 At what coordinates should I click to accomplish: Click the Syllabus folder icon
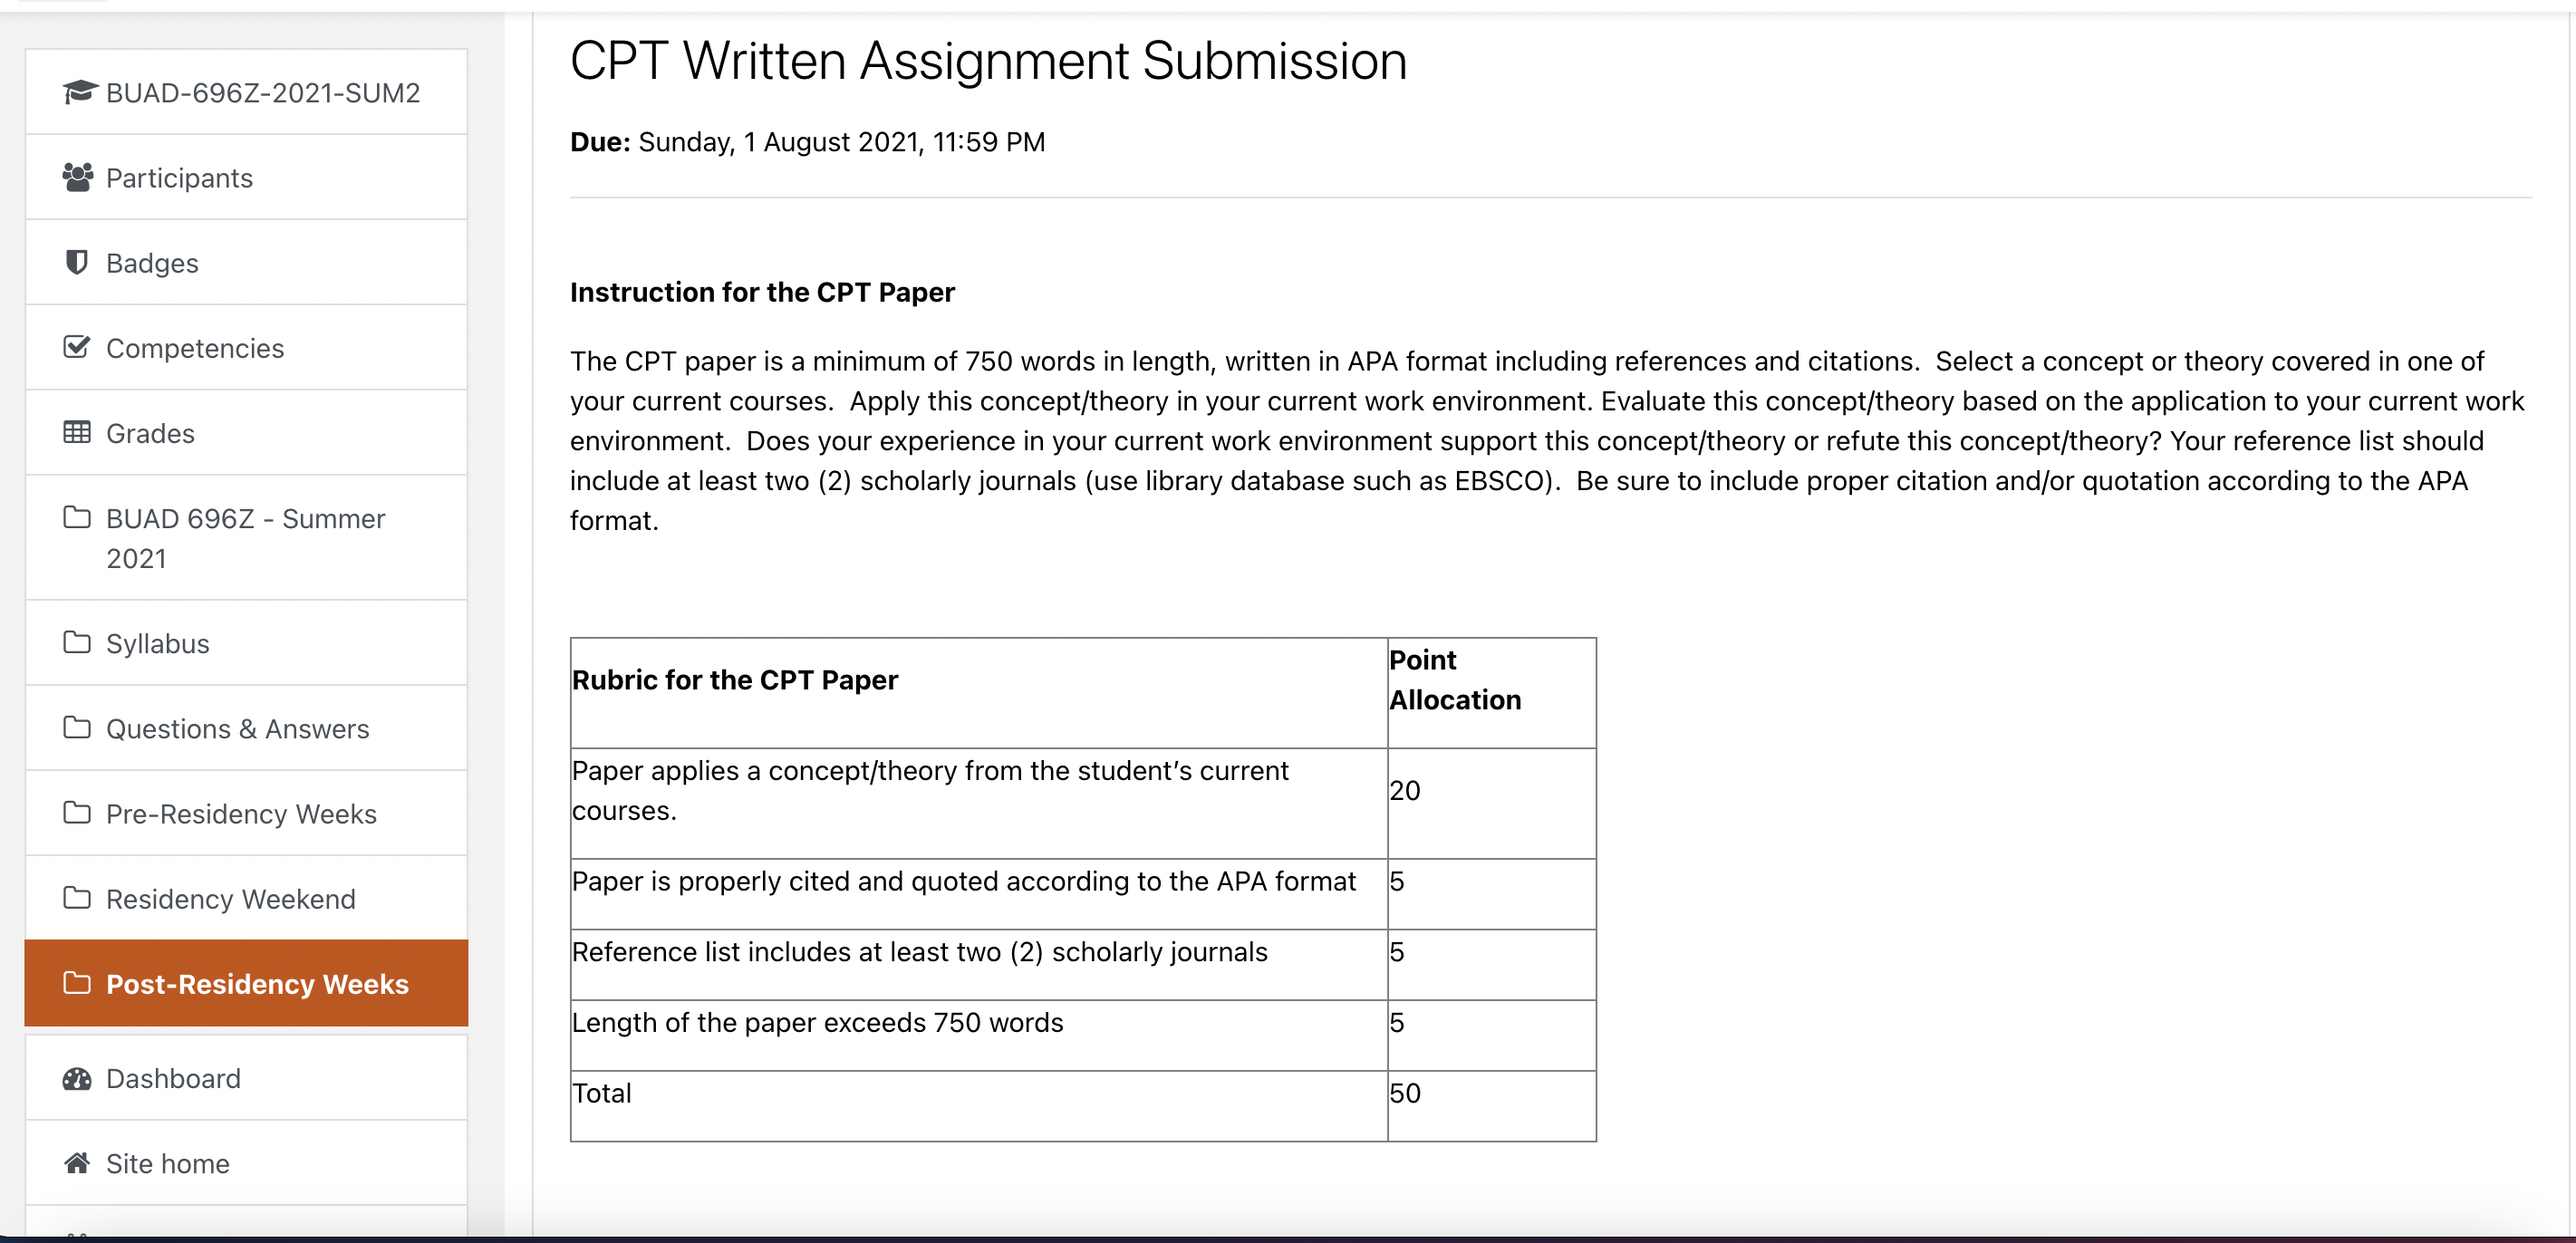click(x=76, y=642)
